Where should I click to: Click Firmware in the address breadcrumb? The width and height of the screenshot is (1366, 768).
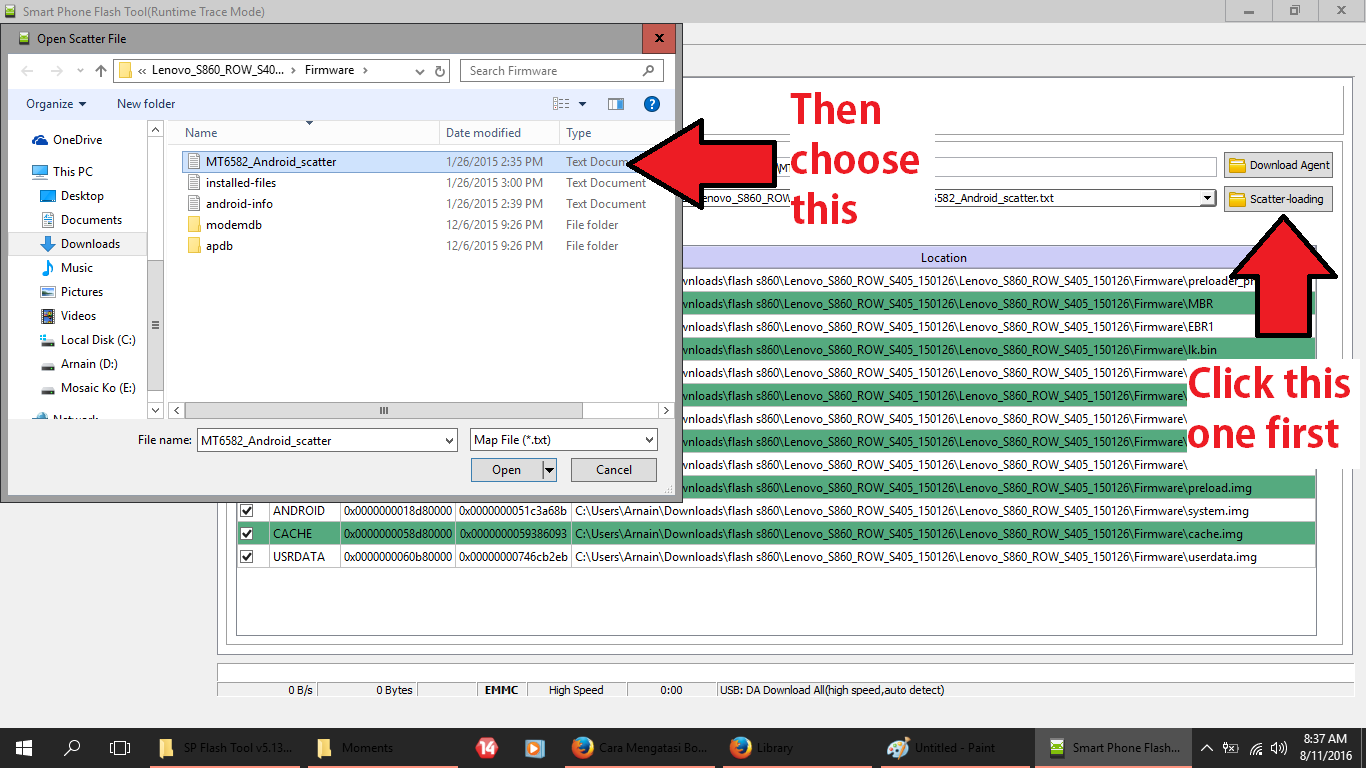[x=330, y=71]
